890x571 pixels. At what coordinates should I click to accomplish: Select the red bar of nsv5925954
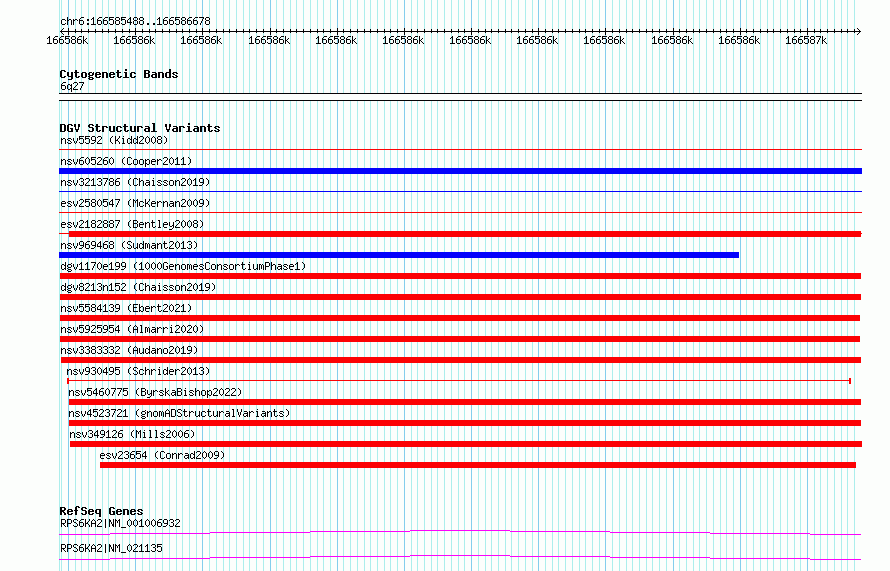(460, 339)
